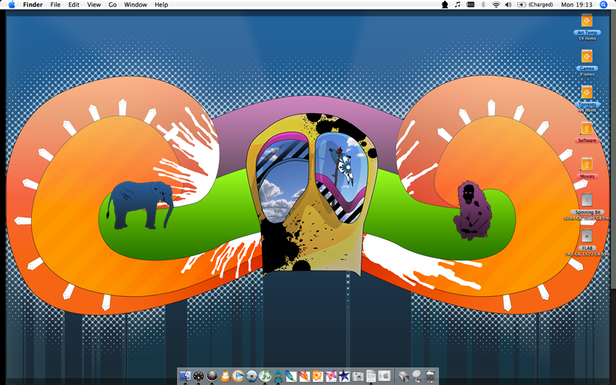Open the blue eye sphere app in Dock
The image size is (616, 385).
[x=251, y=376]
